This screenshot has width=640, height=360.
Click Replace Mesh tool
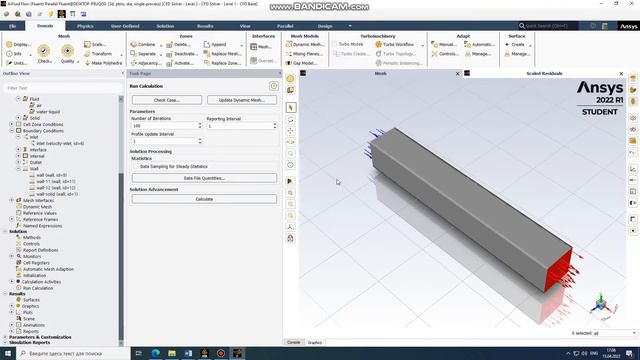tap(223, 54)
